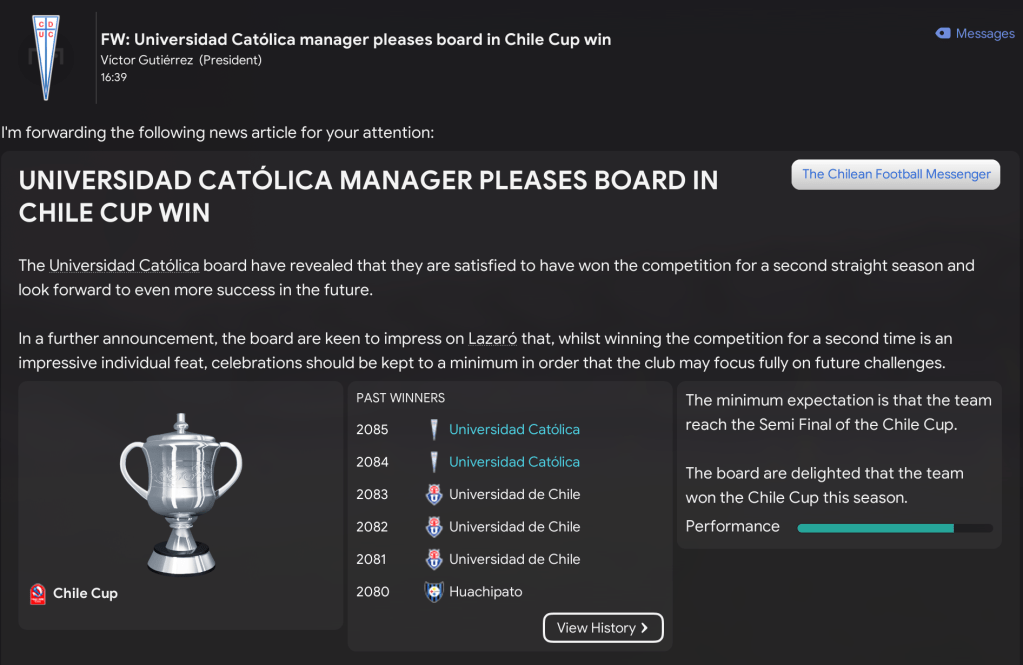1023x665 pixels.
Task: Select 2083 Universidad de Chile winner name
Action: point(514,495)
